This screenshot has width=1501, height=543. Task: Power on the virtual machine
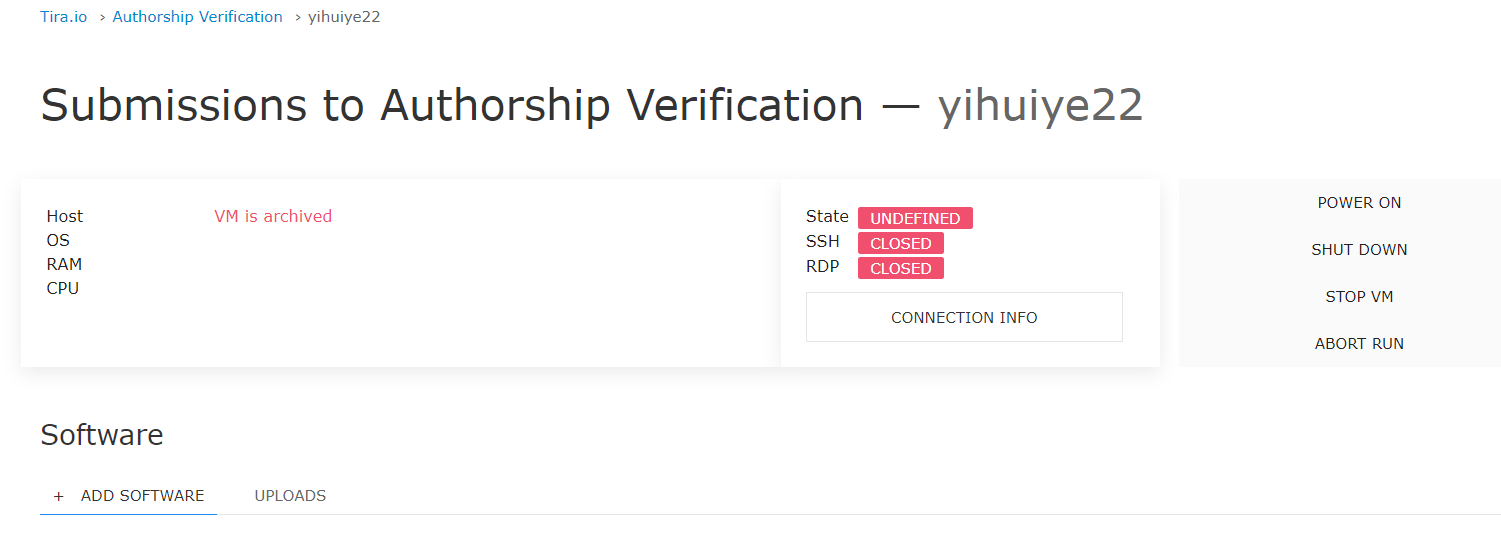point(1359,203)
